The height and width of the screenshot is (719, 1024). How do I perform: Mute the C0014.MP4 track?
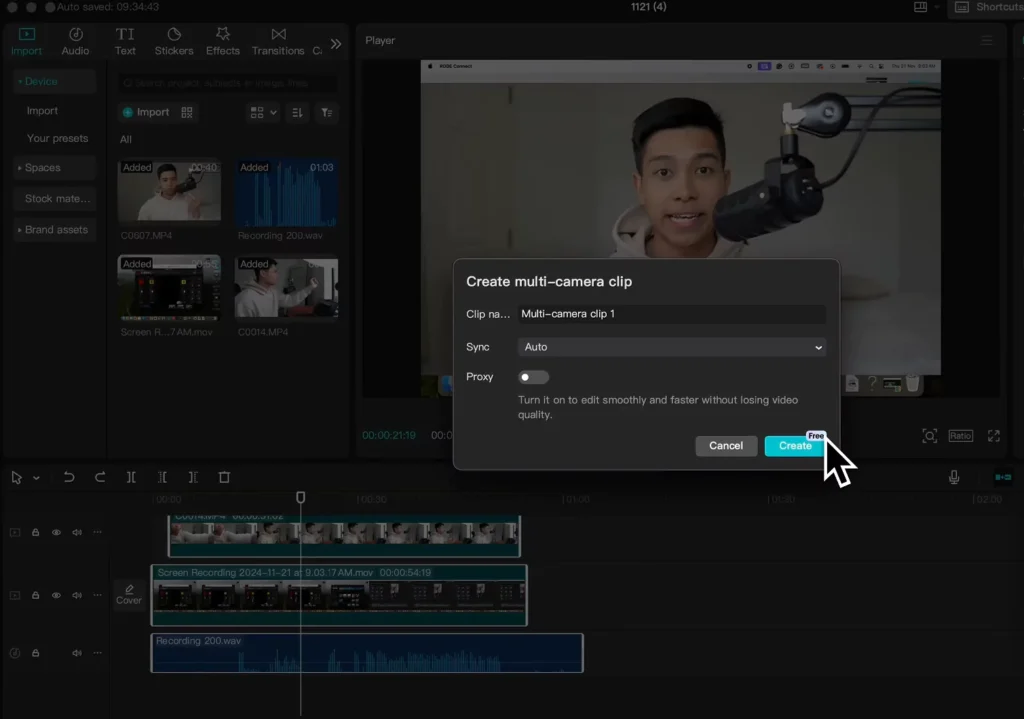(x=77, y=532)
